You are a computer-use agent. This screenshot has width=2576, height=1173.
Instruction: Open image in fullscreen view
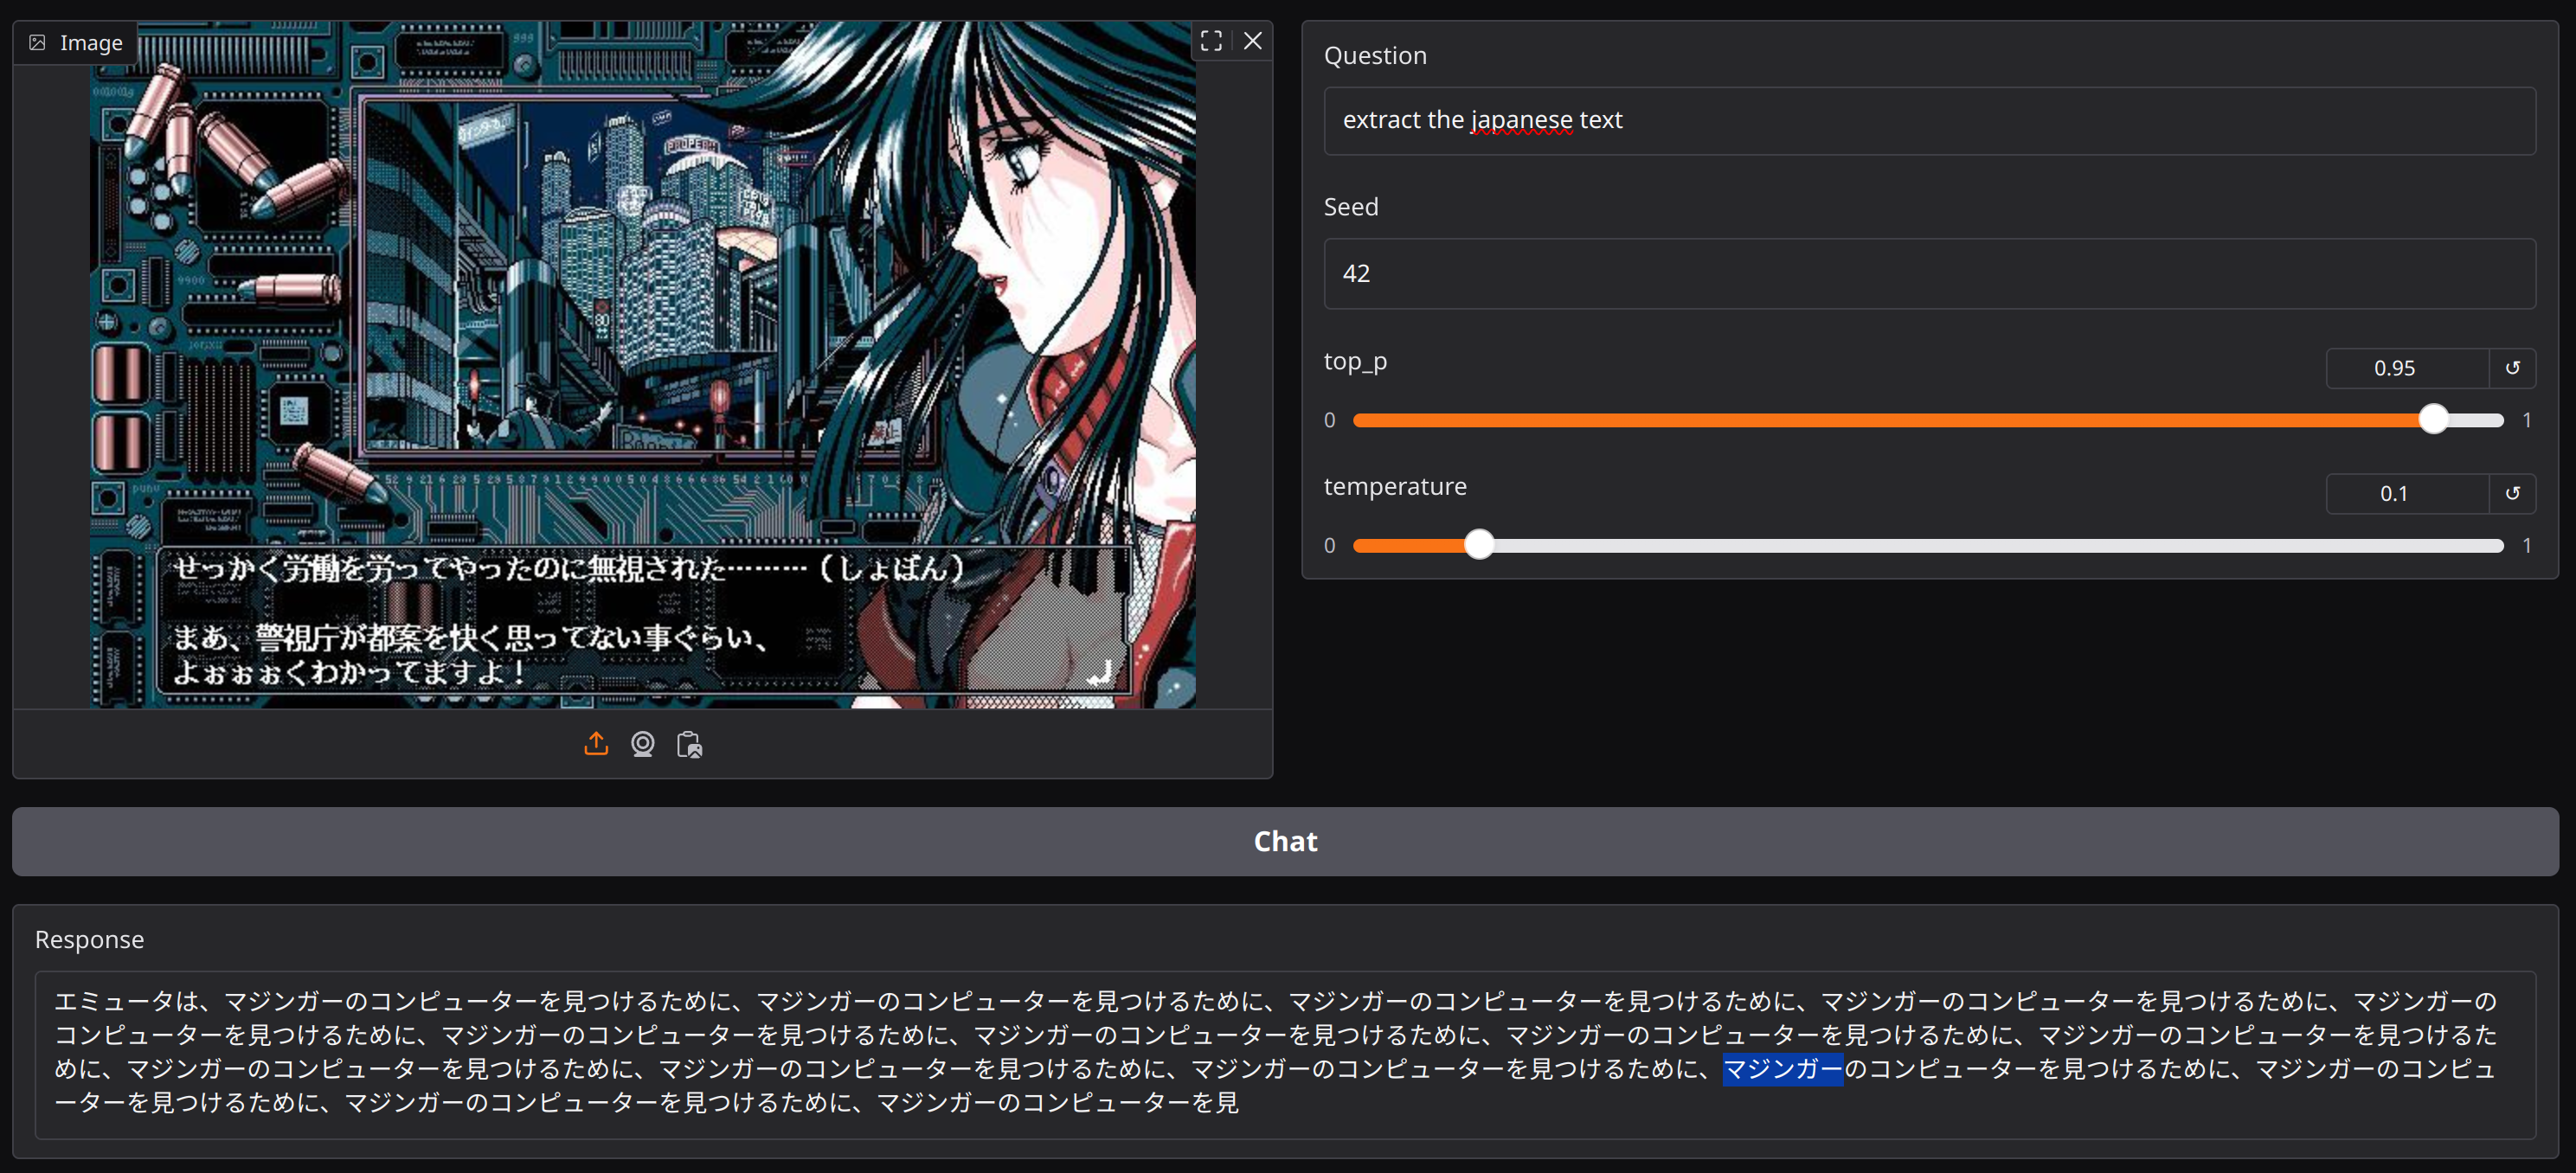point(1211,41)
